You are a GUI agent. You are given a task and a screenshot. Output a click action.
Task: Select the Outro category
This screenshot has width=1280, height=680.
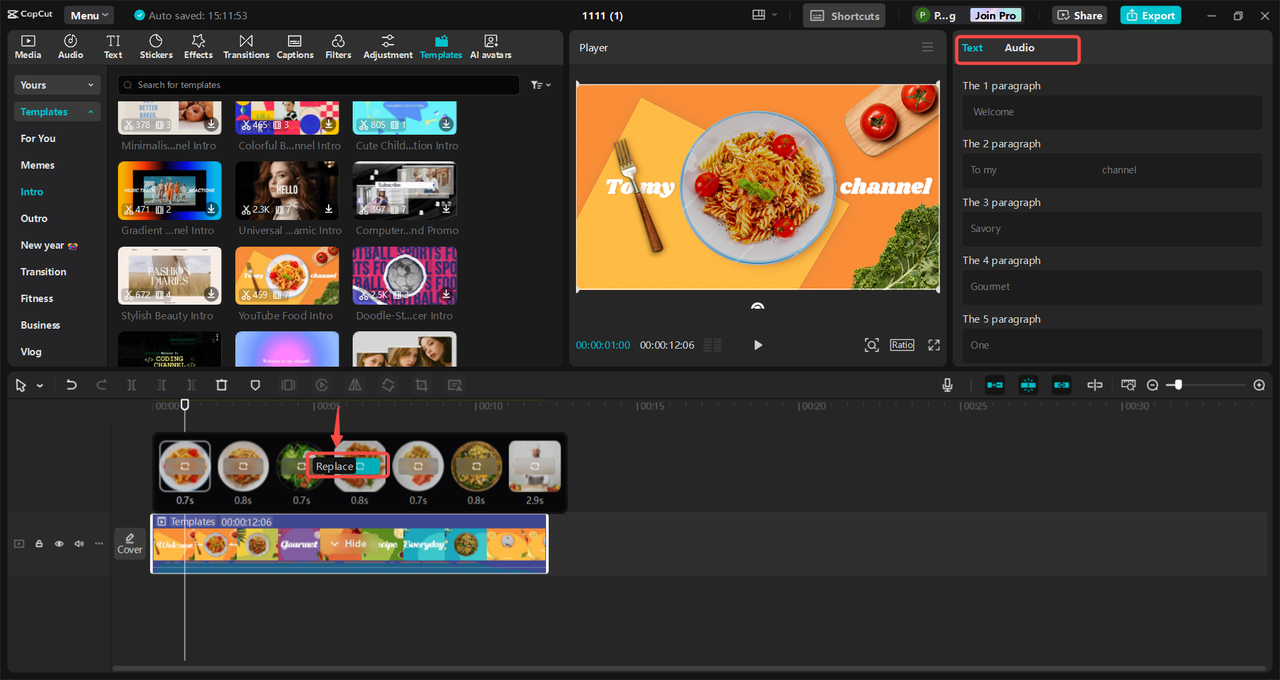pyautogui.click(x=34, y=218)
